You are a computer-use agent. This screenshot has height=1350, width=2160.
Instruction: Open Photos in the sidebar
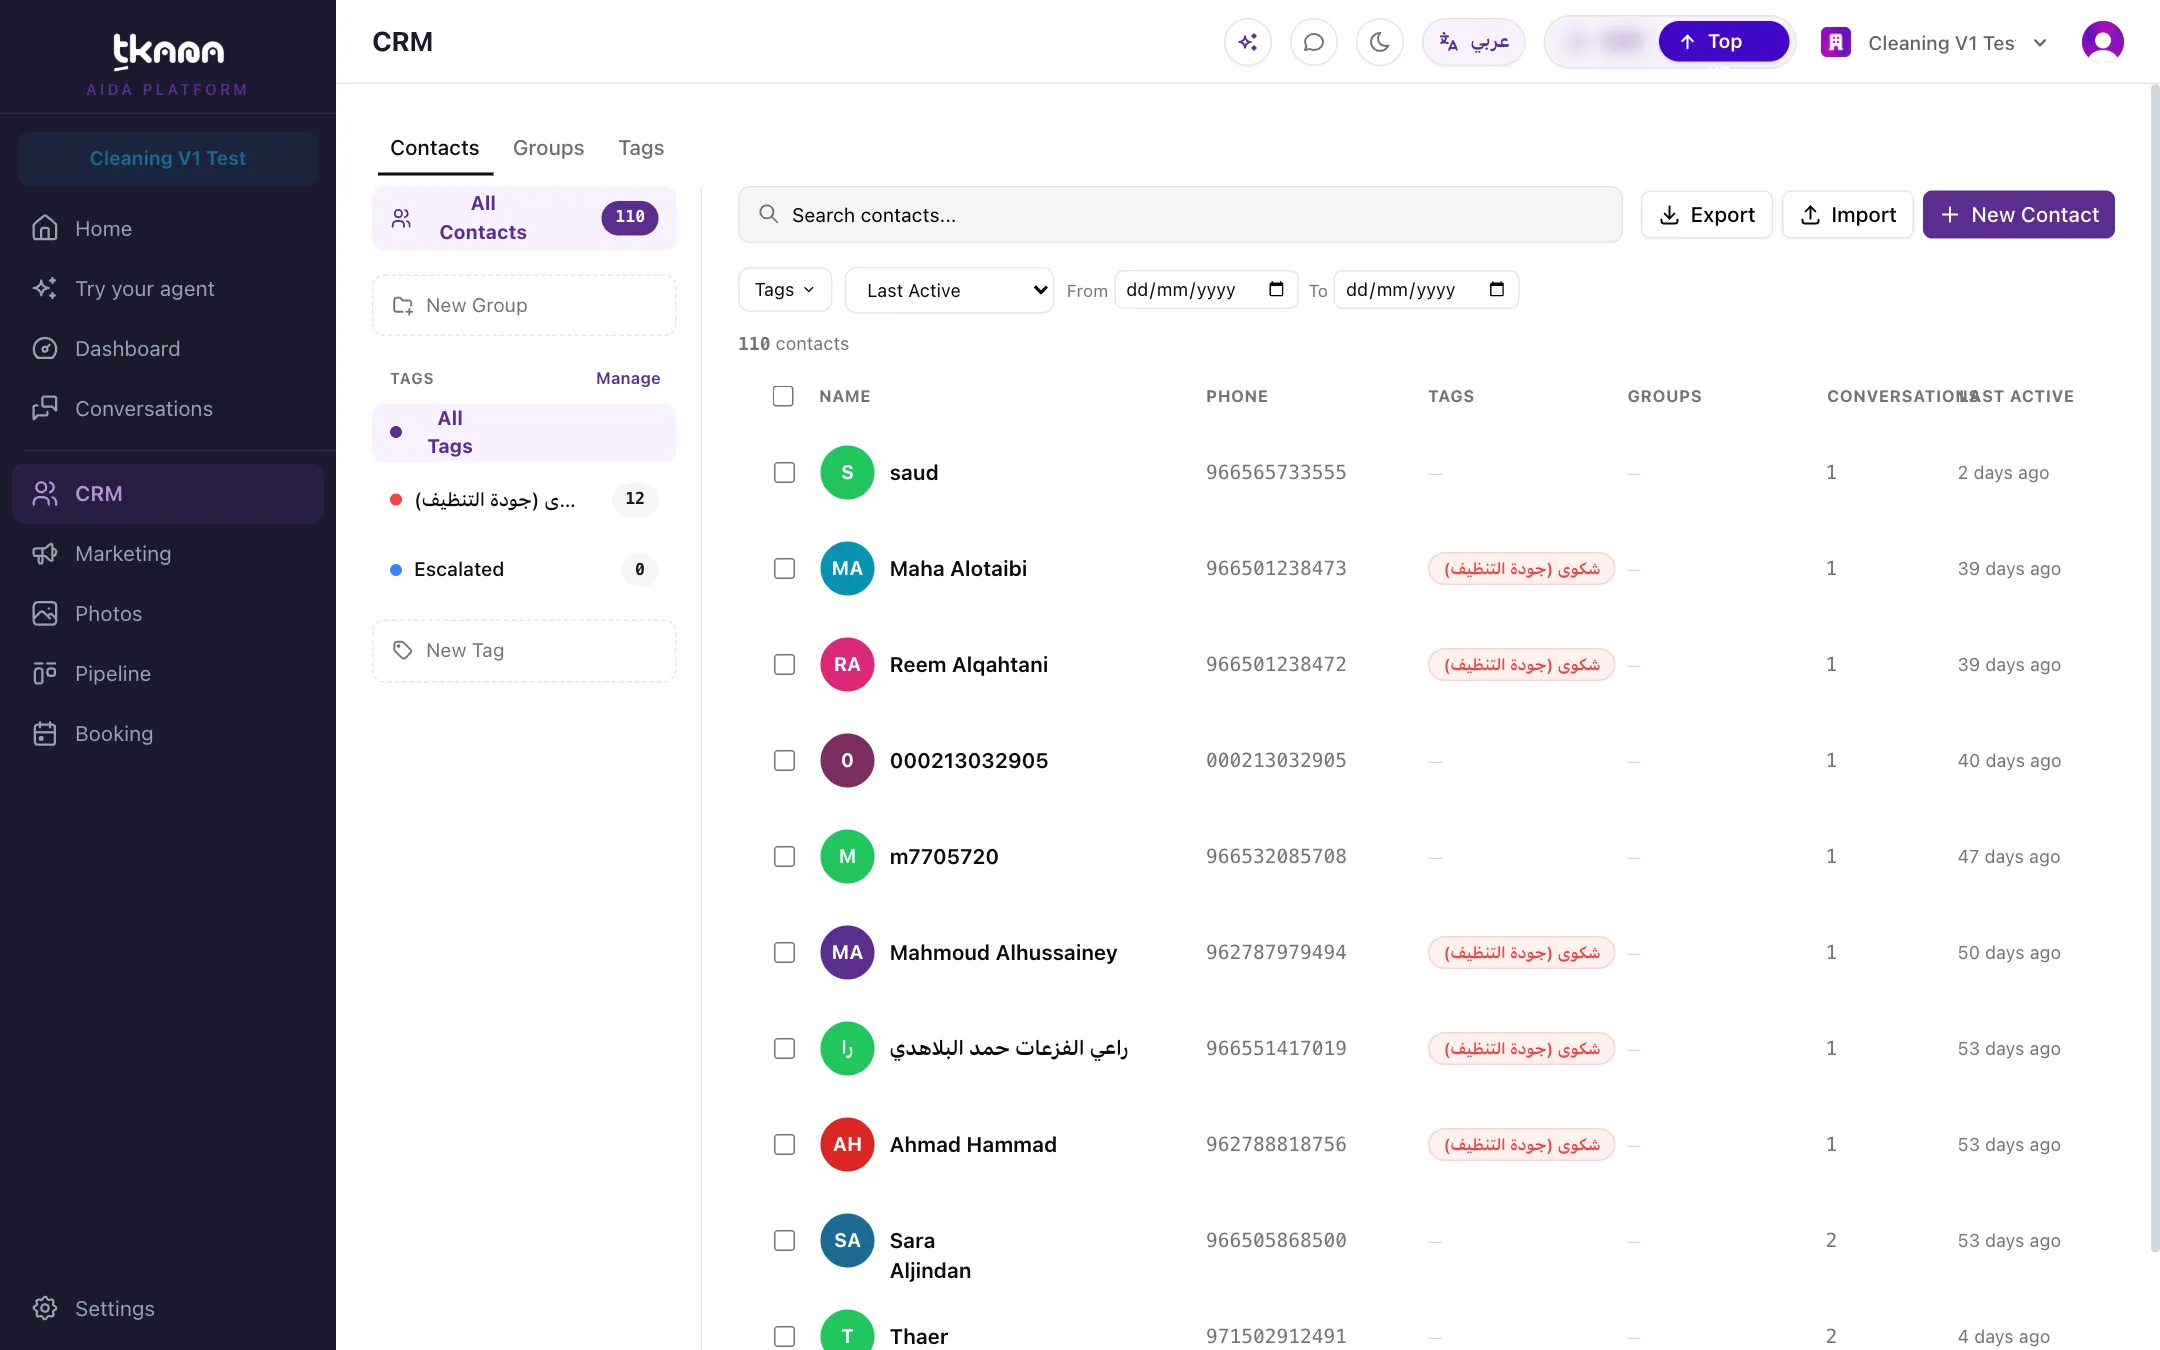click(168, 614)
